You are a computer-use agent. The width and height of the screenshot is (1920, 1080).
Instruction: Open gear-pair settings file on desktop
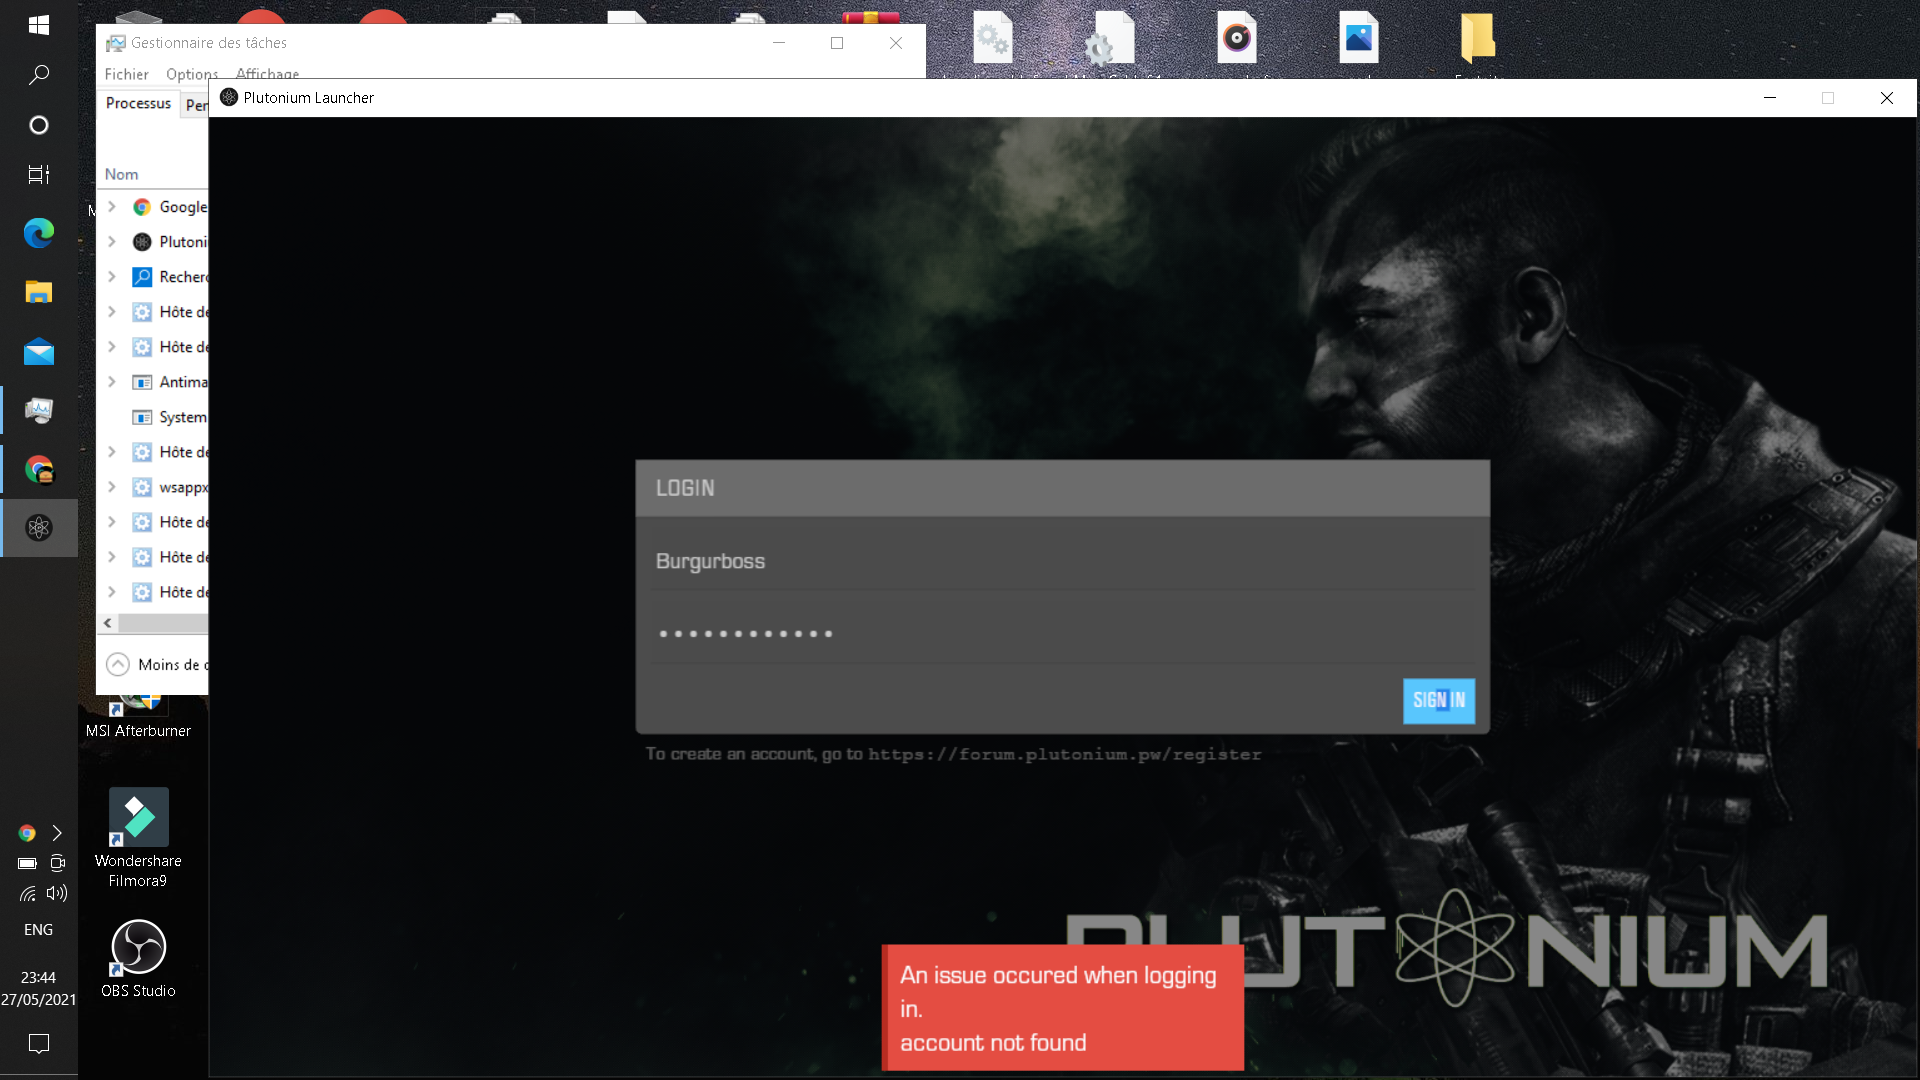tap(993, 40)
